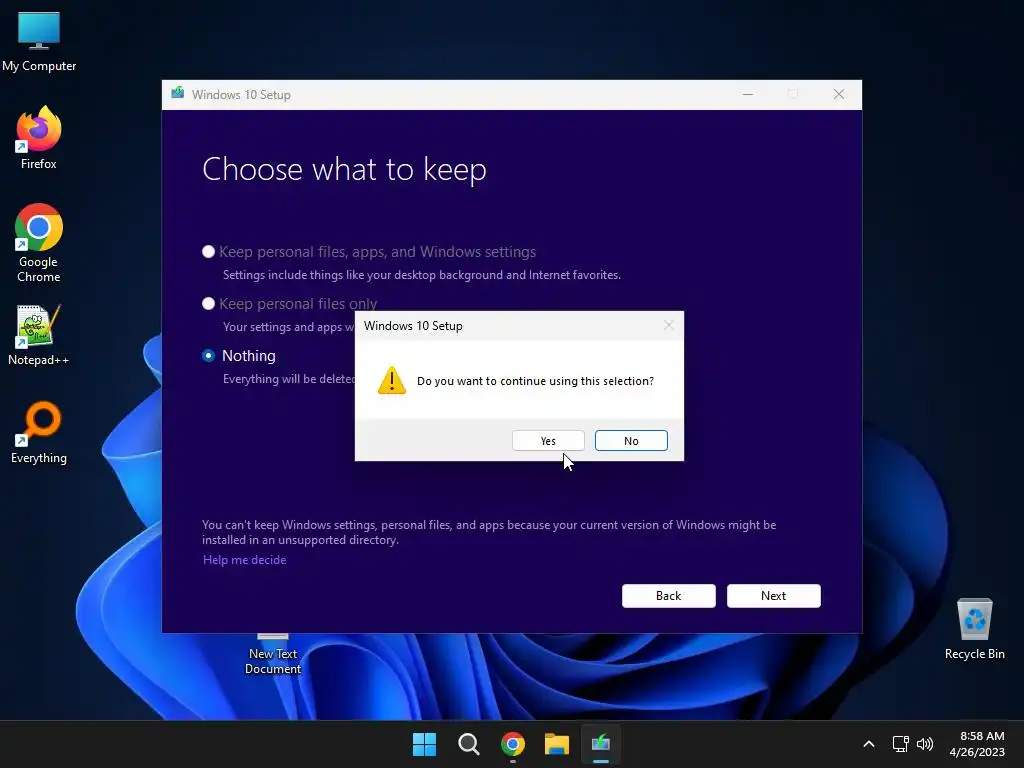Click the Windows Setup taskbar icon
The height and width of the screenshot is (768, 1024).
click(x=601, y=744)
